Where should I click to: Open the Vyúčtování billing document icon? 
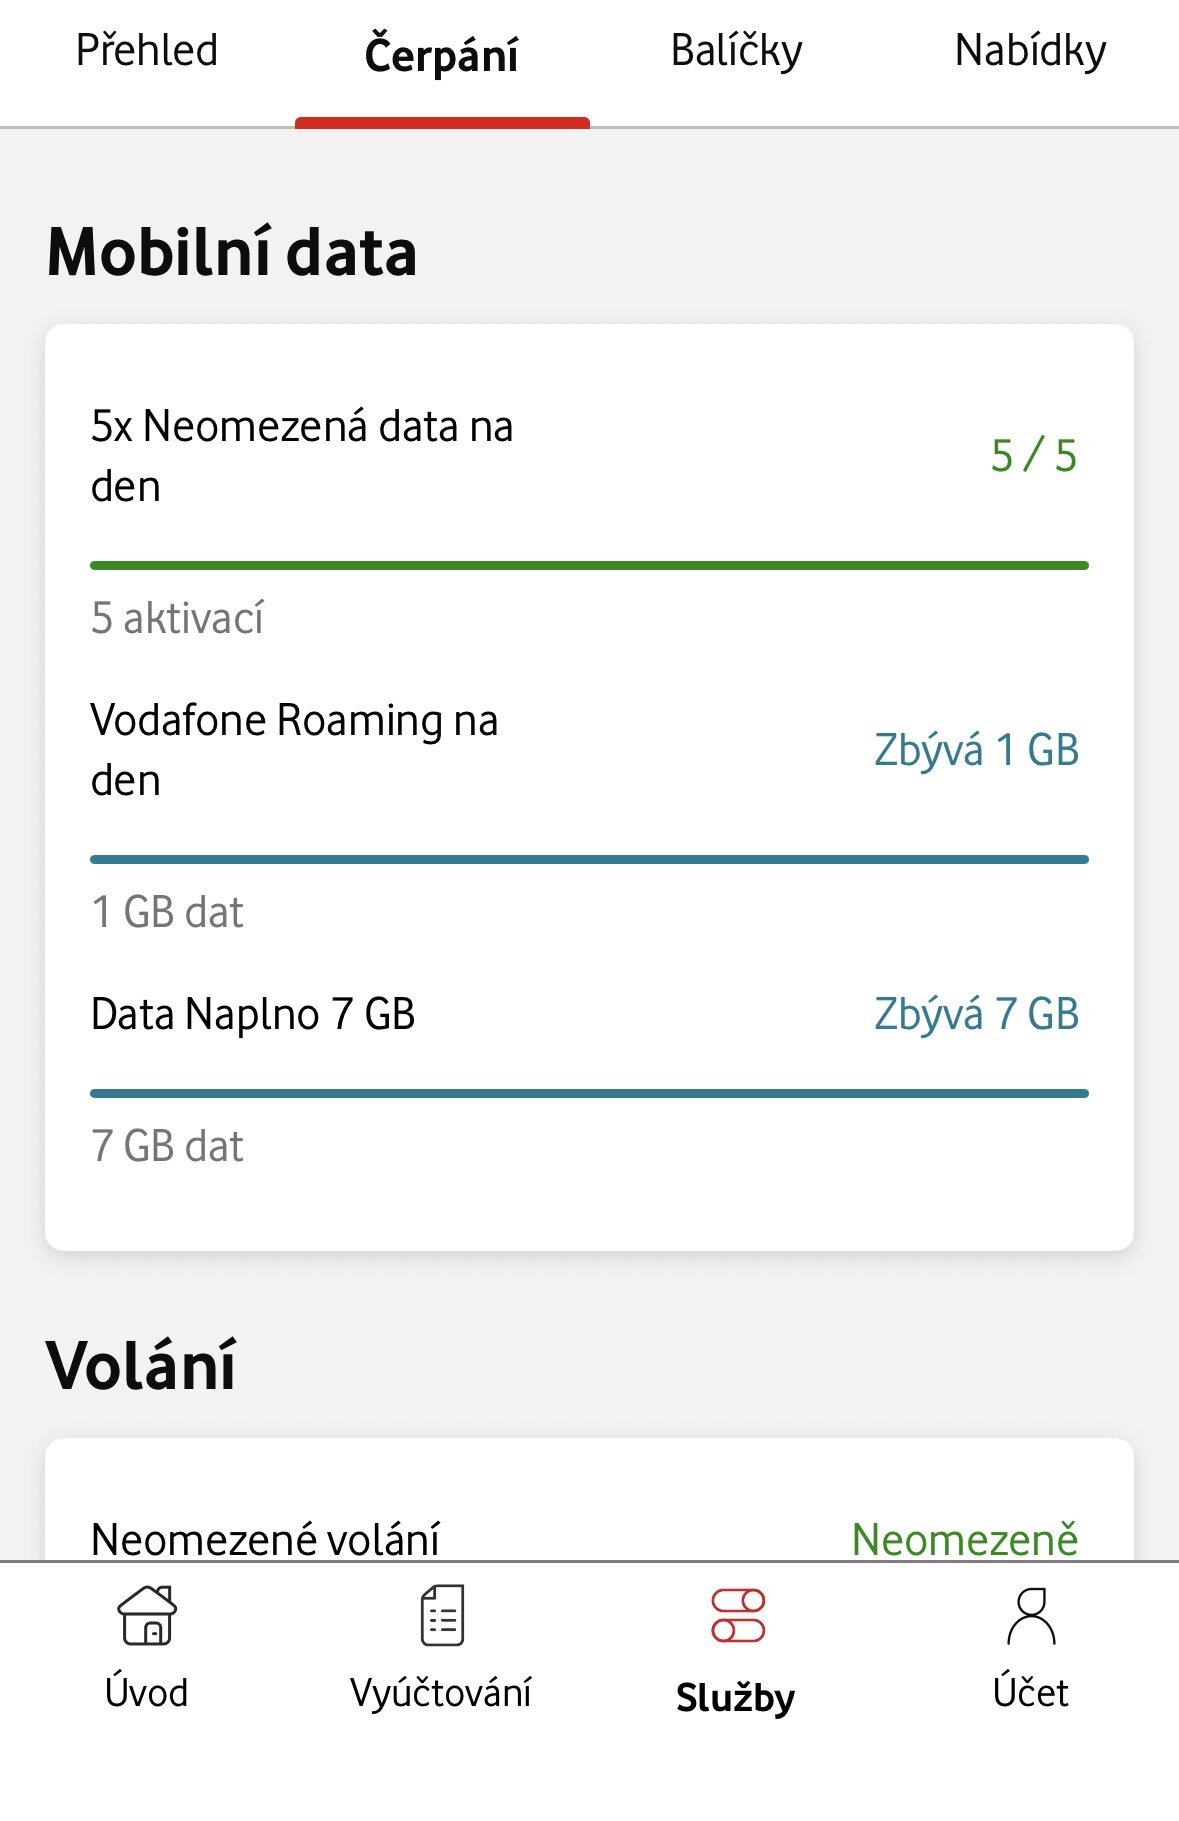pyautogui.click(x=441, y=1615)
